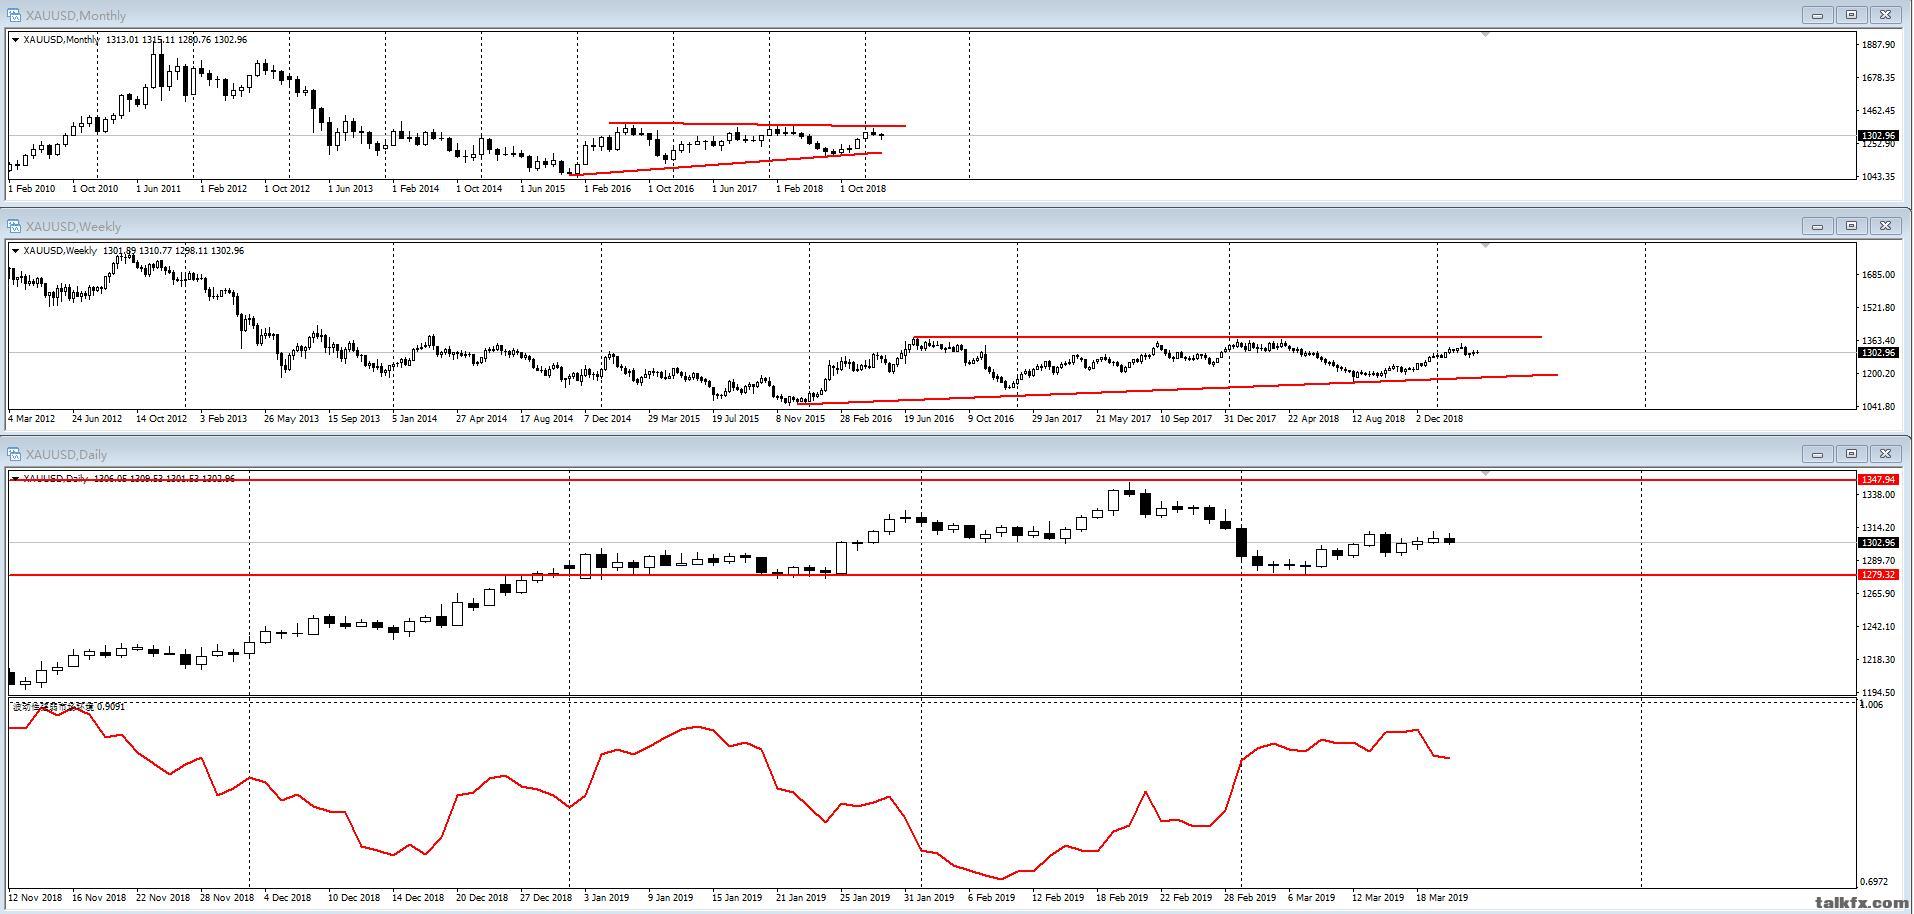The height and width of the screenshot is (914, 1914).
Task: Minimize the XAUUSD,Daily chart window
Action: click(x=1817, y=454)
